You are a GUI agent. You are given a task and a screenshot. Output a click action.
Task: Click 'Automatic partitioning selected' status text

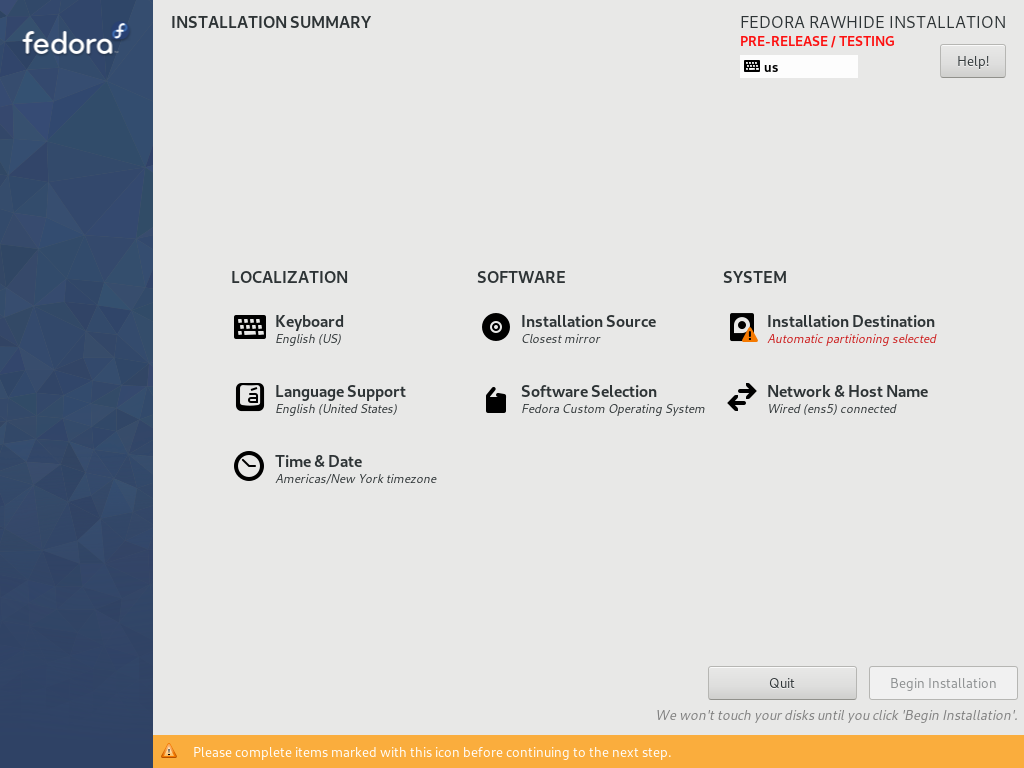pyautogui.click(x=852, y=339)
